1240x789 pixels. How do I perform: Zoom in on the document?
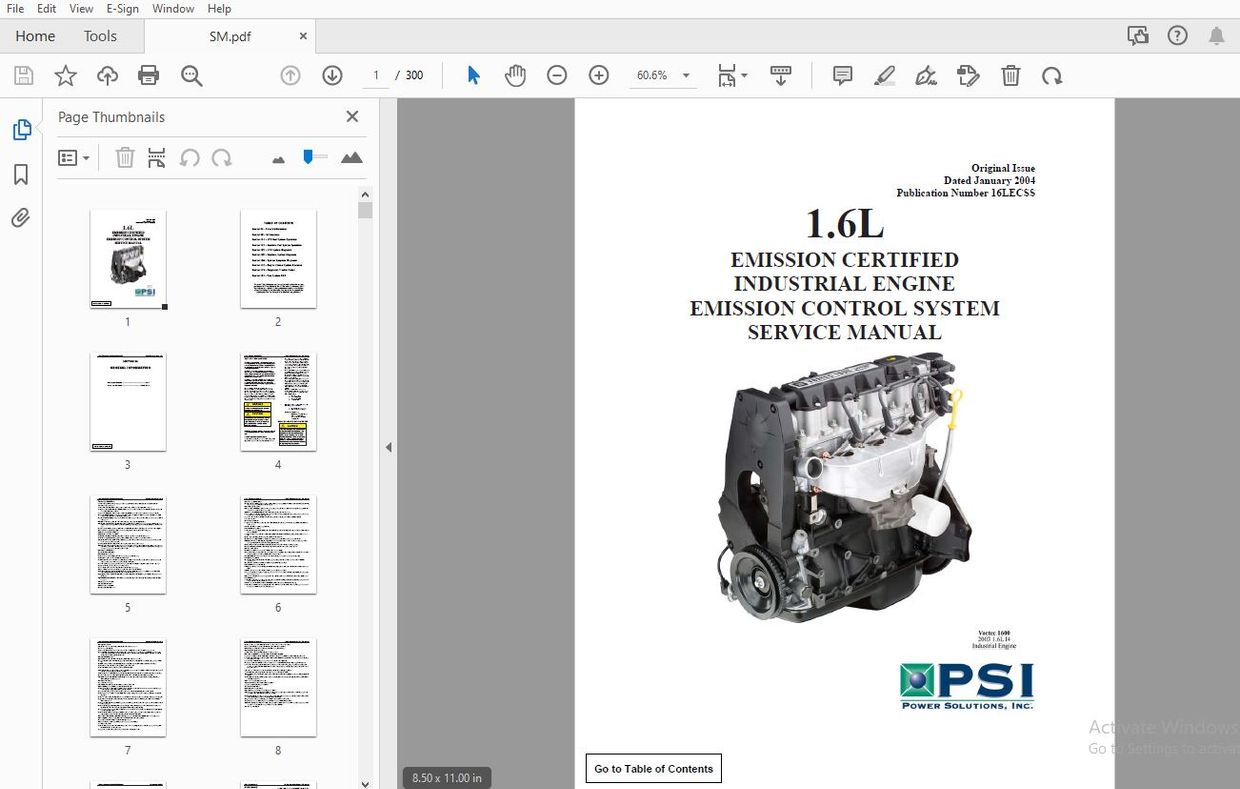(x=598, y=75)
